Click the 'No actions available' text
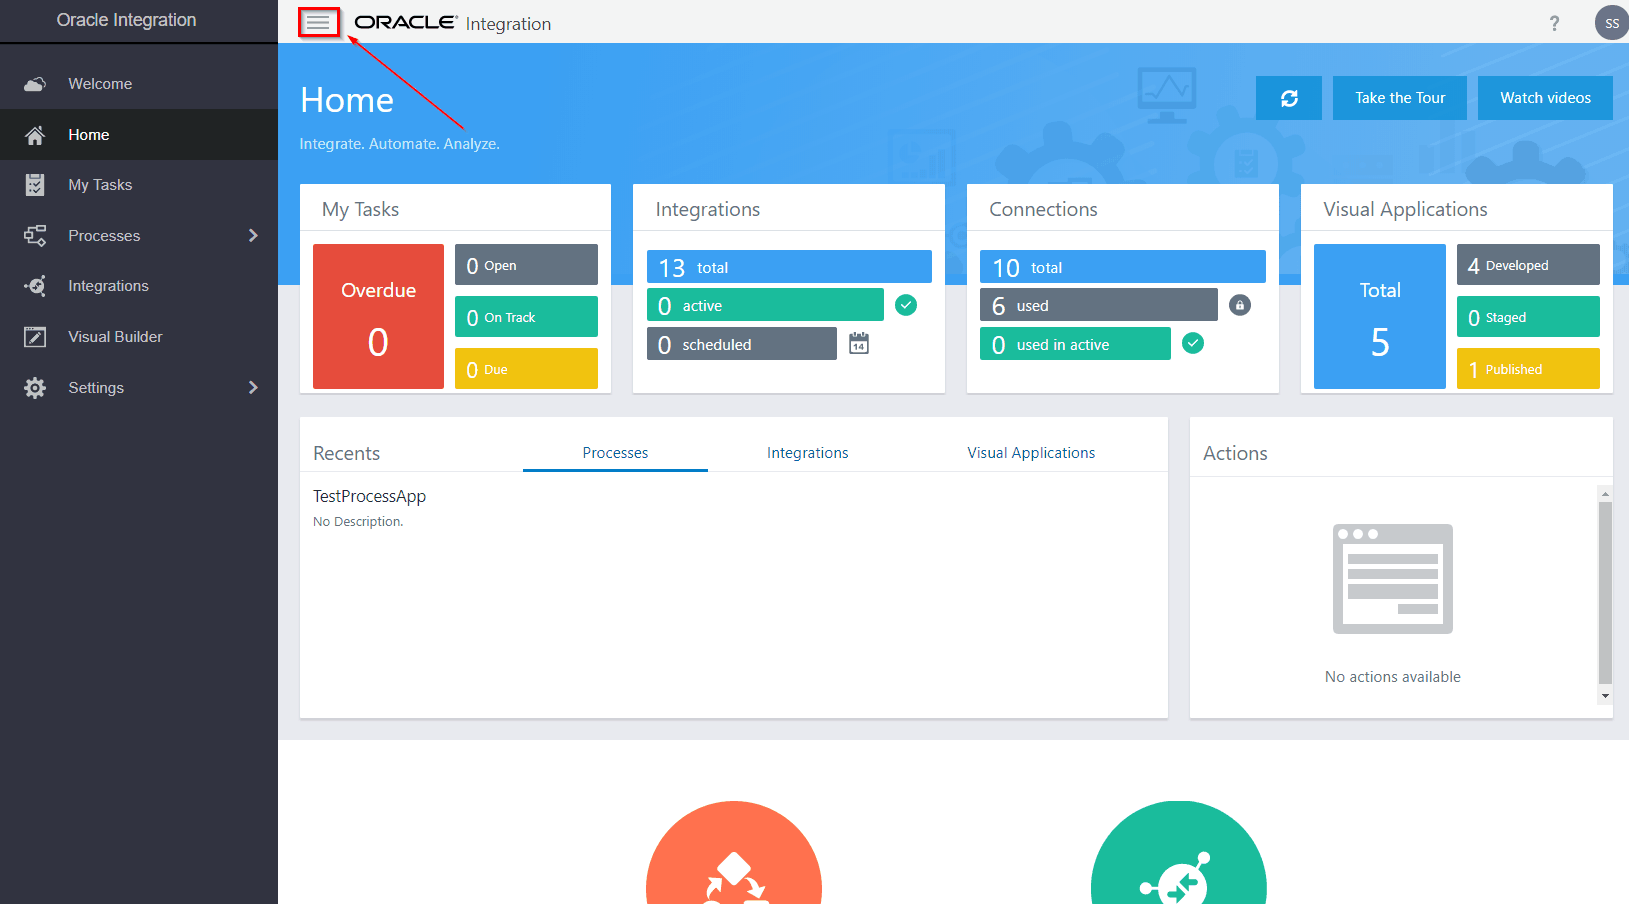This screenshot has width=1629, height=904. tap(1393, 677)
